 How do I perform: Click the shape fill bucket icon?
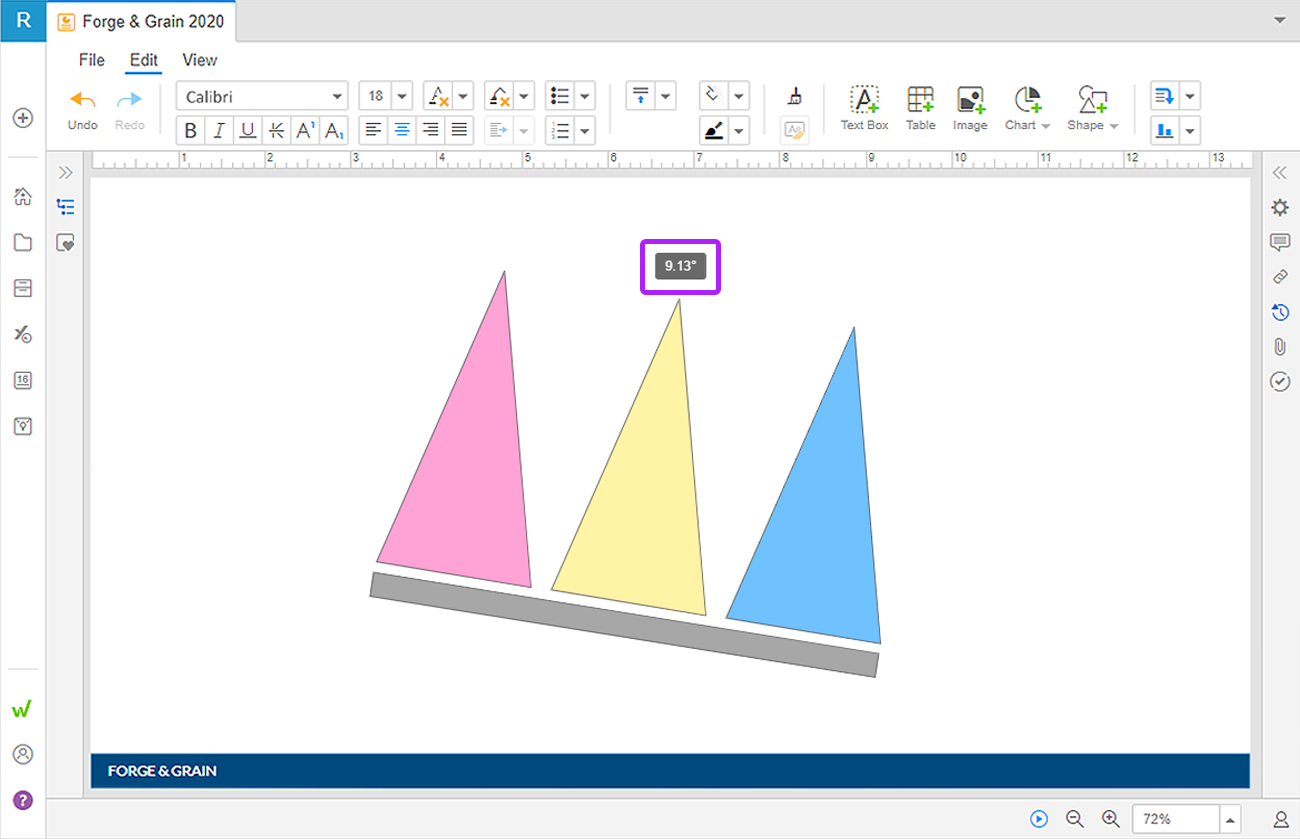point(713,96)
